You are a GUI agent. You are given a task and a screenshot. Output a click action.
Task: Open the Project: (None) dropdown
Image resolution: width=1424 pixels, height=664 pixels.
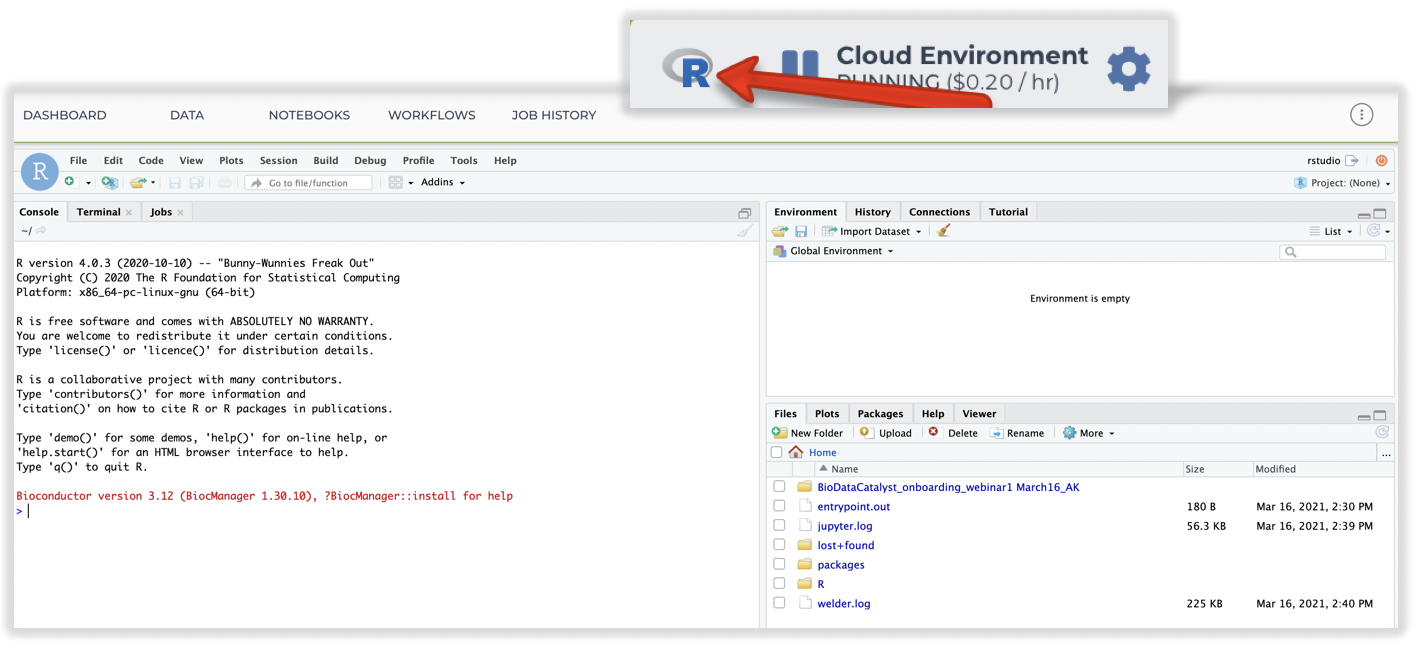1342,183
